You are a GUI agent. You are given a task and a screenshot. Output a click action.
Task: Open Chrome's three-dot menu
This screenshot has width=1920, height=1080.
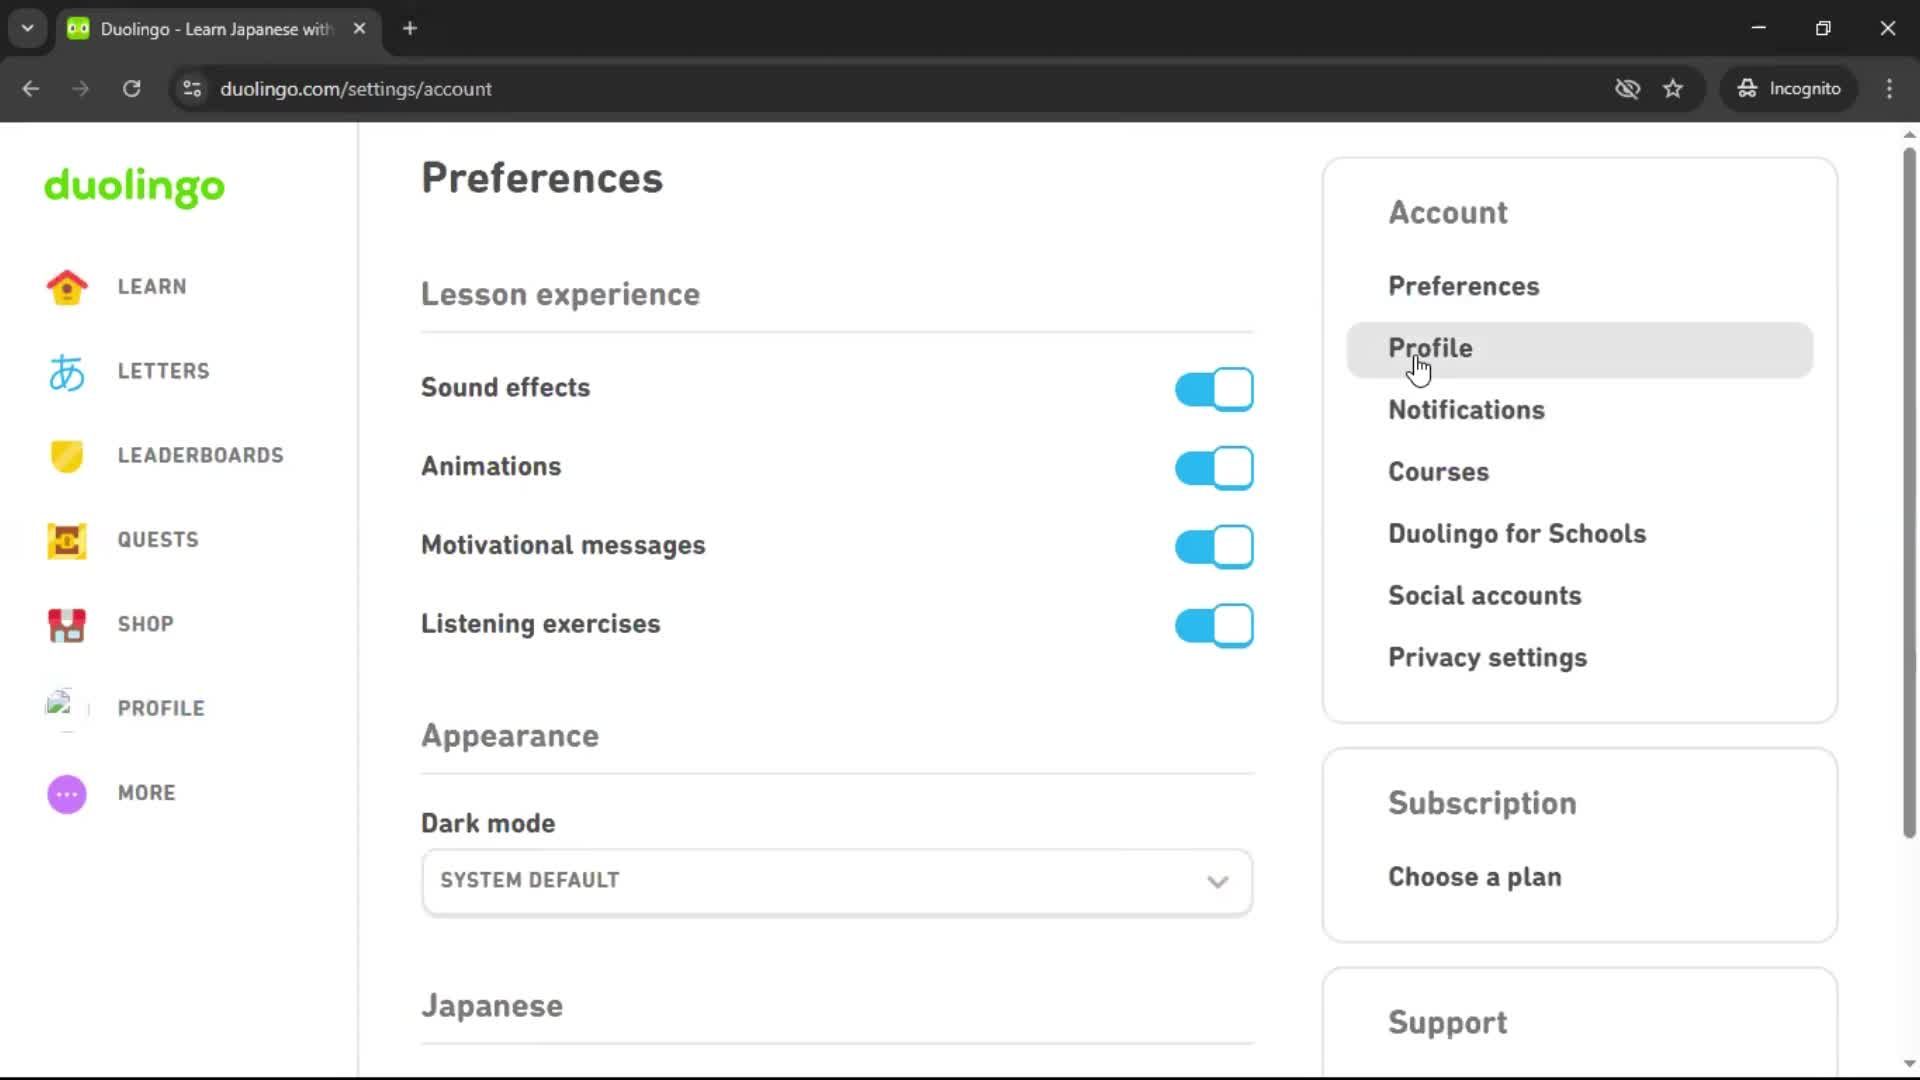tap(1889, 88)
